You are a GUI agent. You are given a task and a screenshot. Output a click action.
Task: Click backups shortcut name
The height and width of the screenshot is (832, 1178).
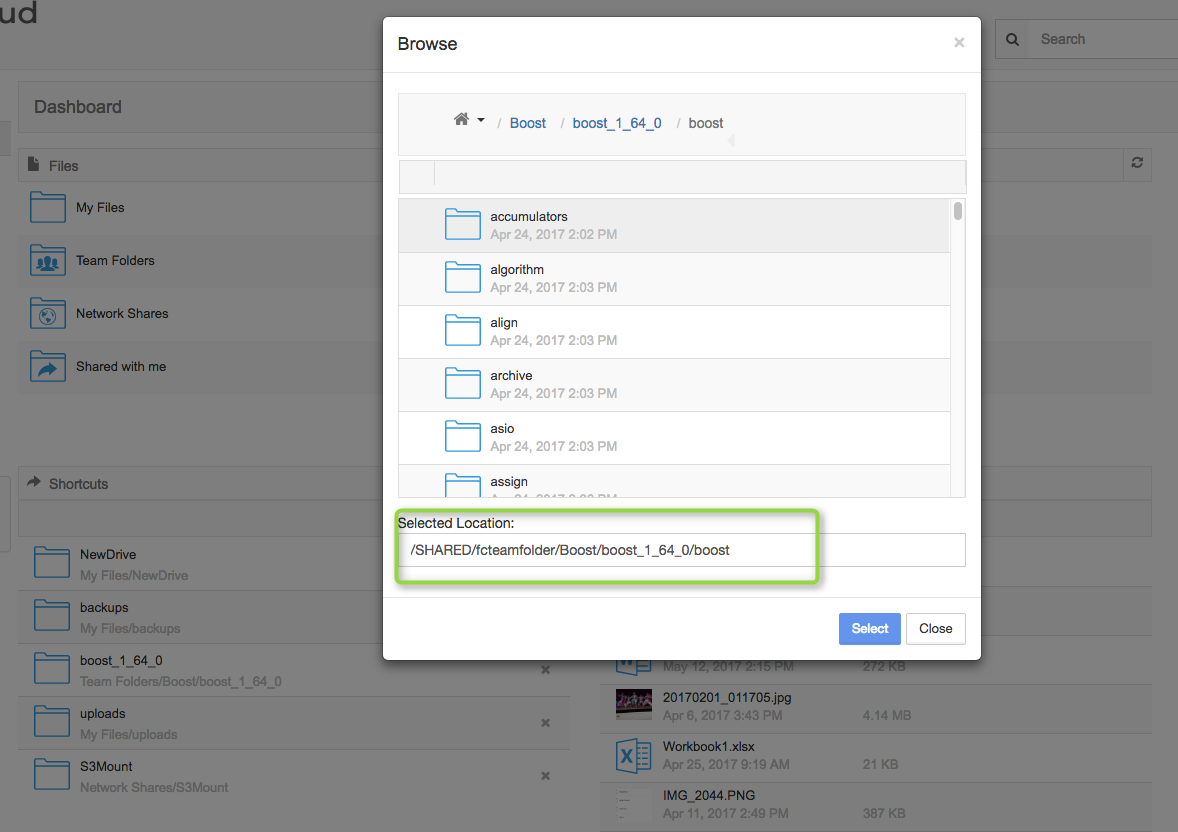click(x=104, y=607)
